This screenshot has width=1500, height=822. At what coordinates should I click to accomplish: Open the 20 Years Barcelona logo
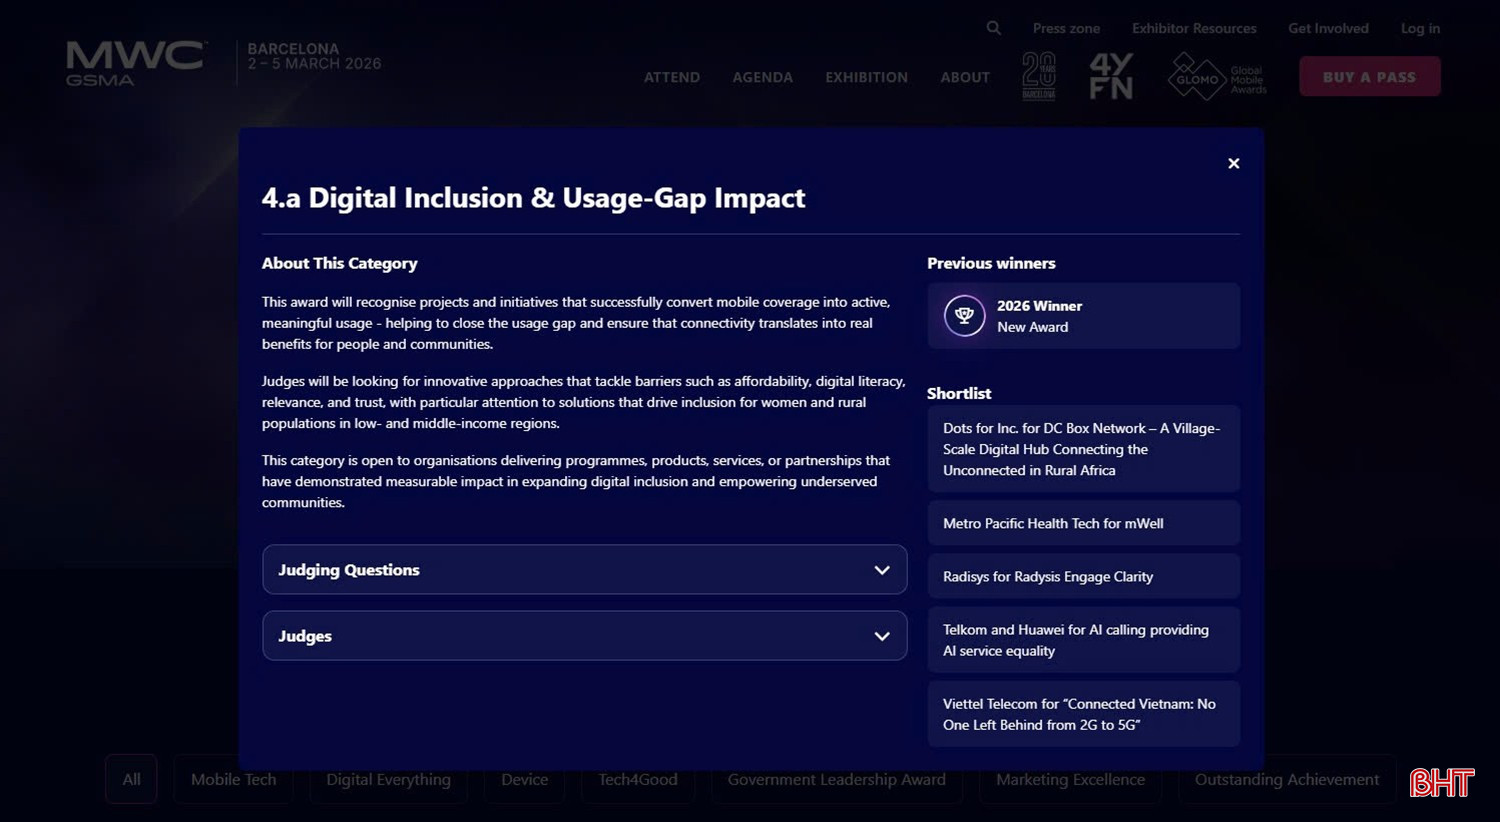coord(1039,76)
